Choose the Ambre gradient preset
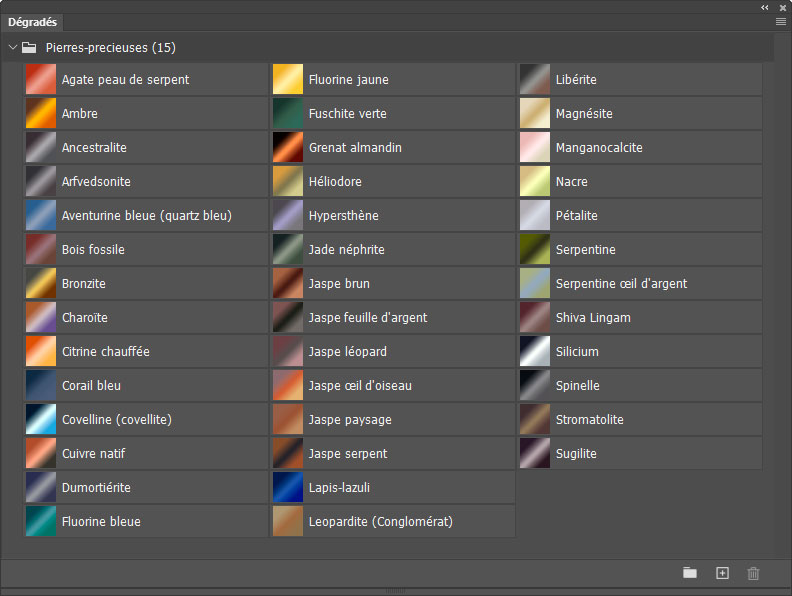 pyautogui.click(x=41, y=114)
